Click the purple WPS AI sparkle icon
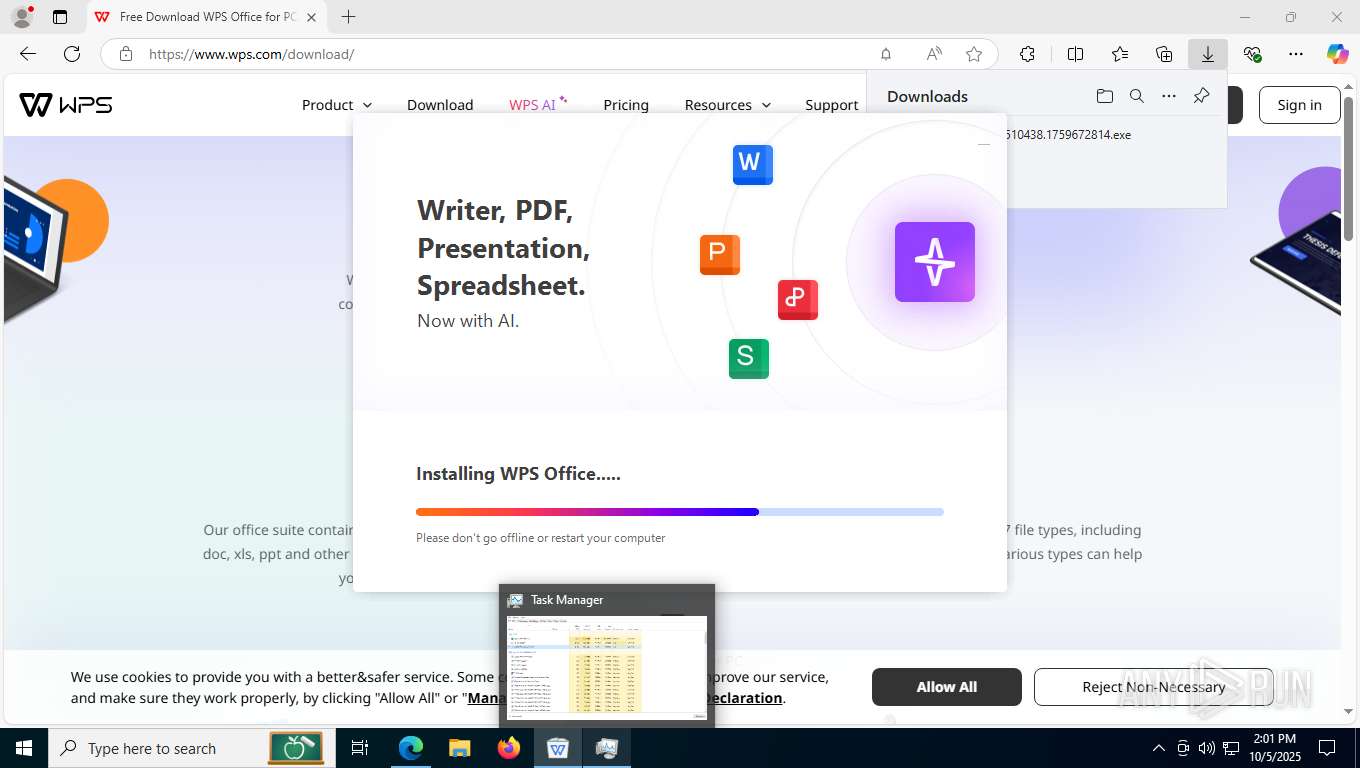1360x768 pixels. coord(935,262)
